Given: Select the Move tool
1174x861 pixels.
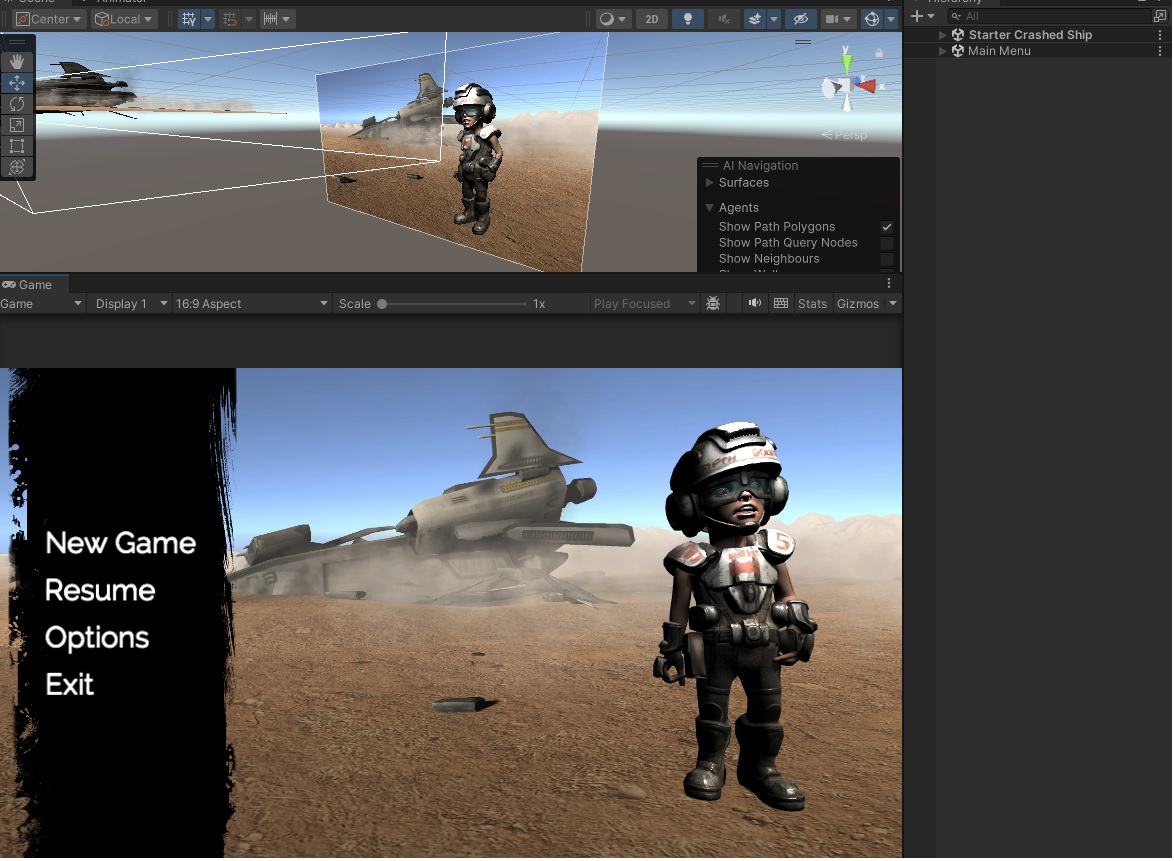Looking at the screenshot, I should point(16,82).
